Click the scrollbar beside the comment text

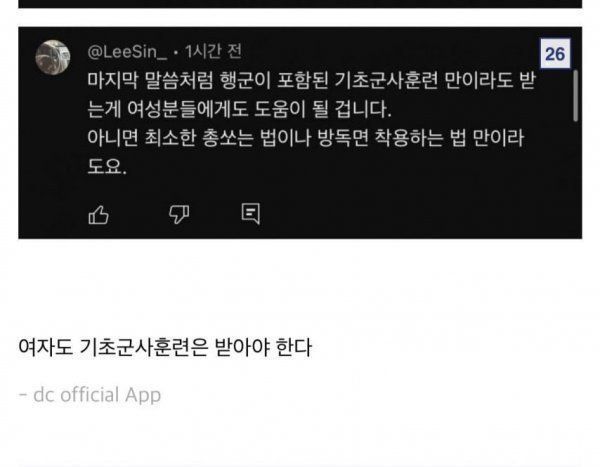576,96
